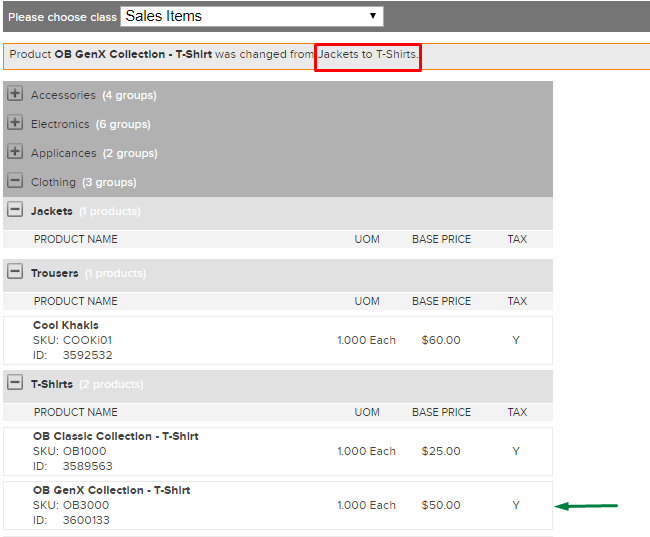
Task: Collapse the Clothing category
Action: (15, 181)
